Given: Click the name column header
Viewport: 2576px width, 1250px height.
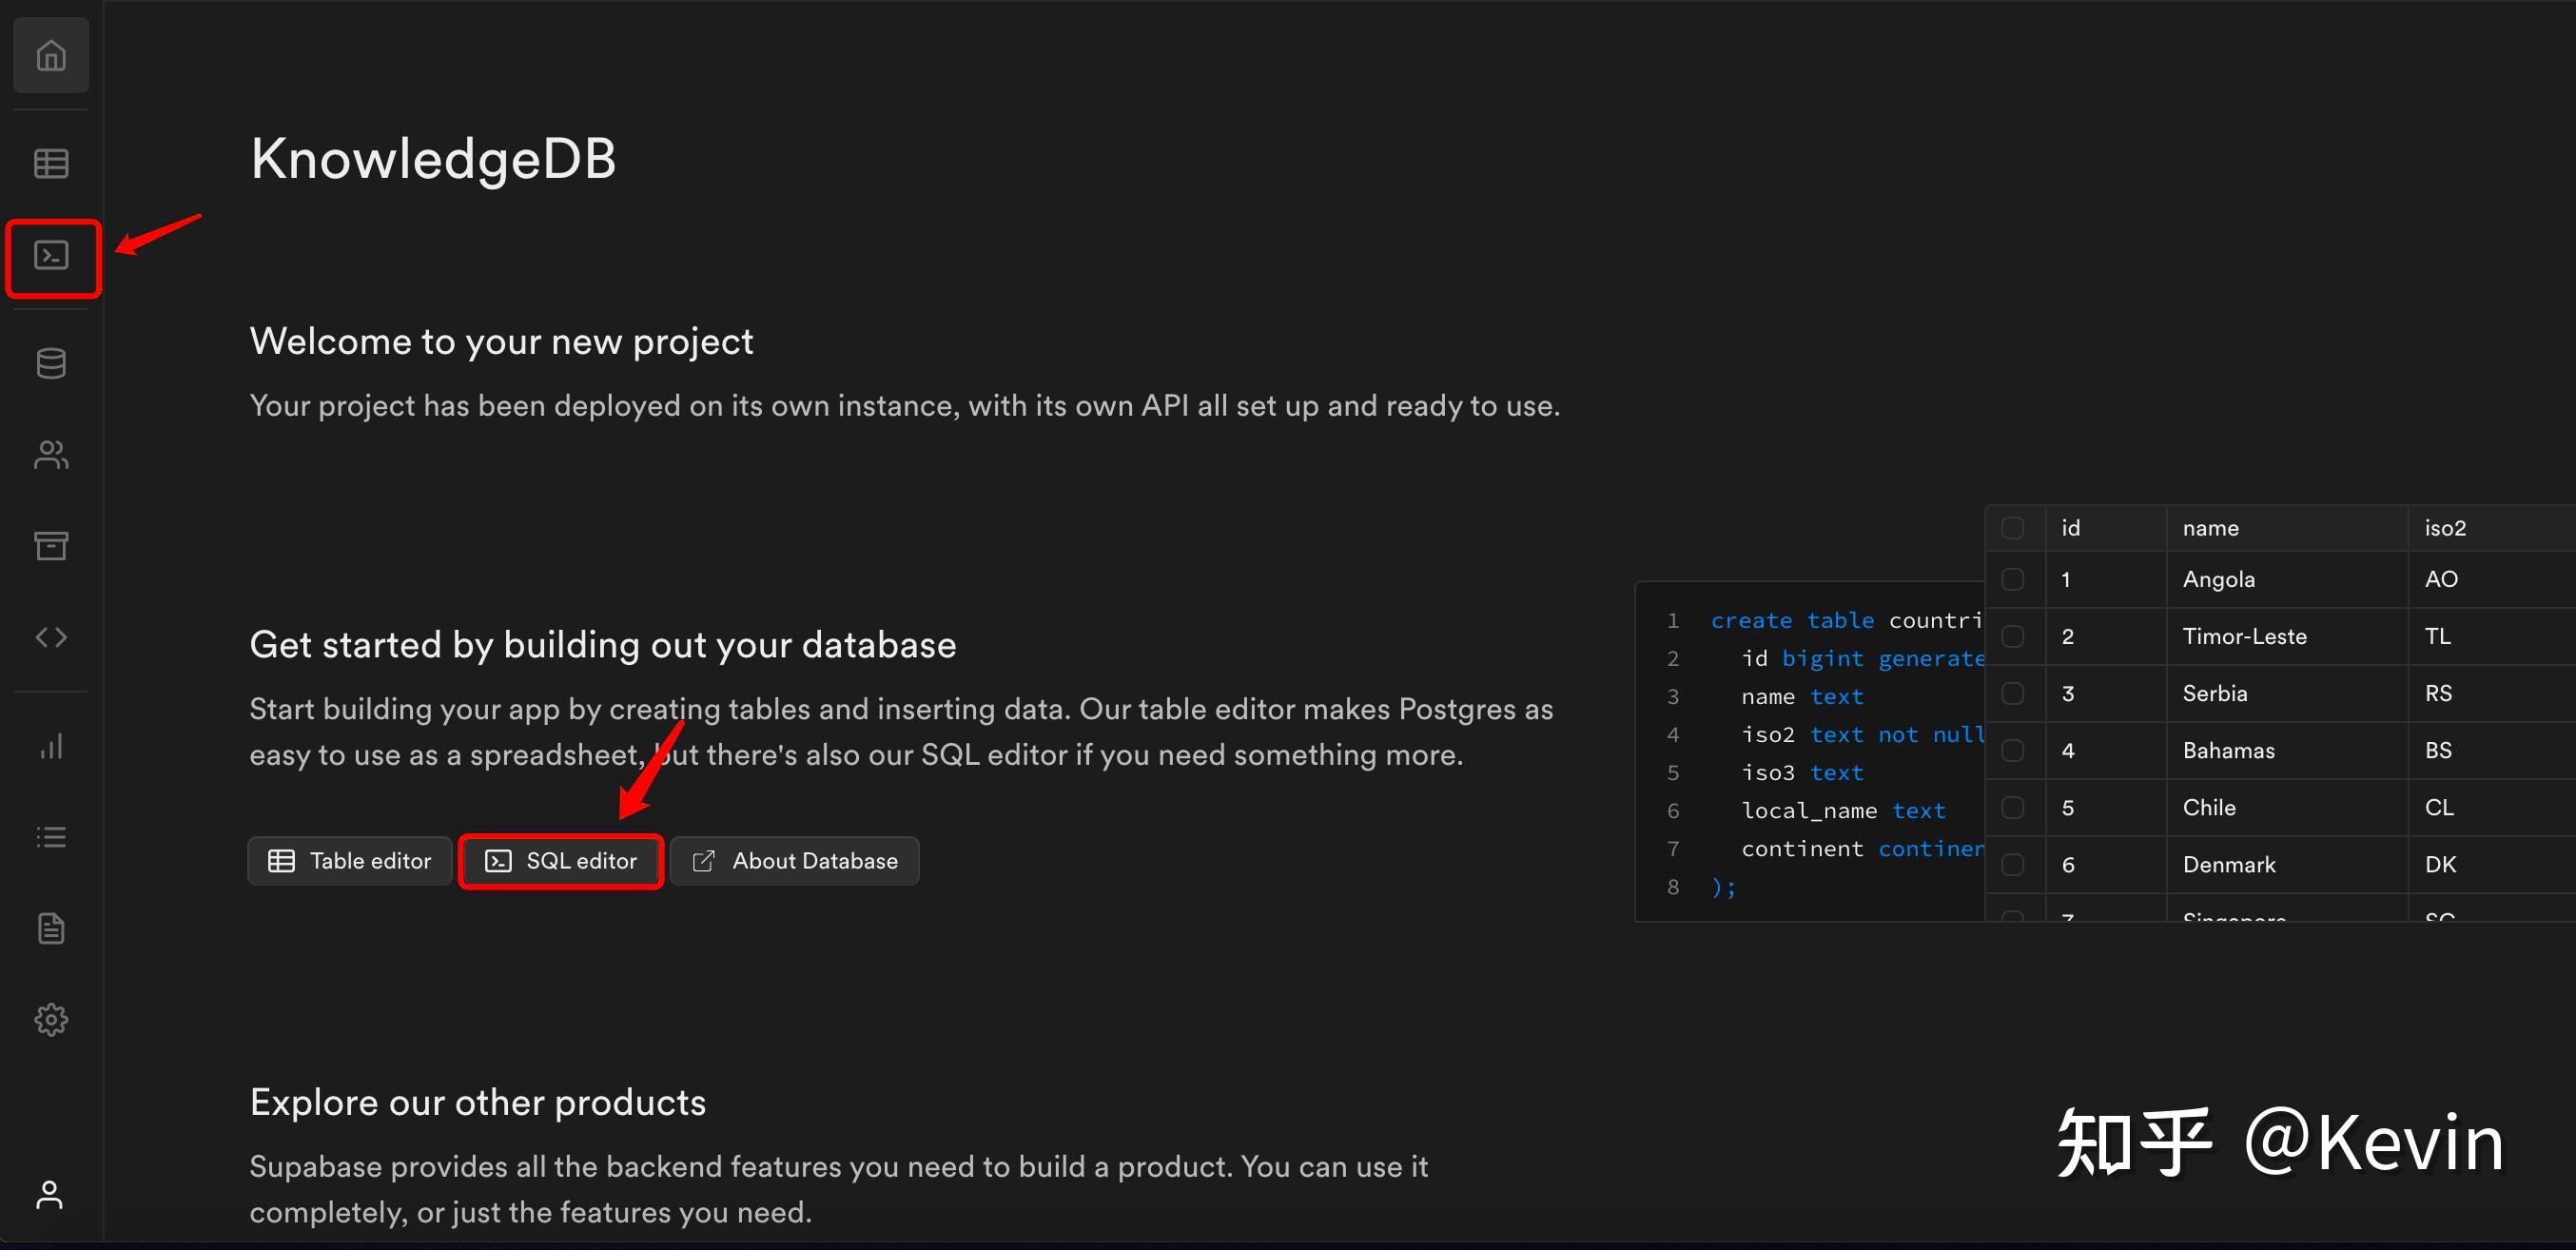Looking at the screenshot, I should (x=2210, y=528).
